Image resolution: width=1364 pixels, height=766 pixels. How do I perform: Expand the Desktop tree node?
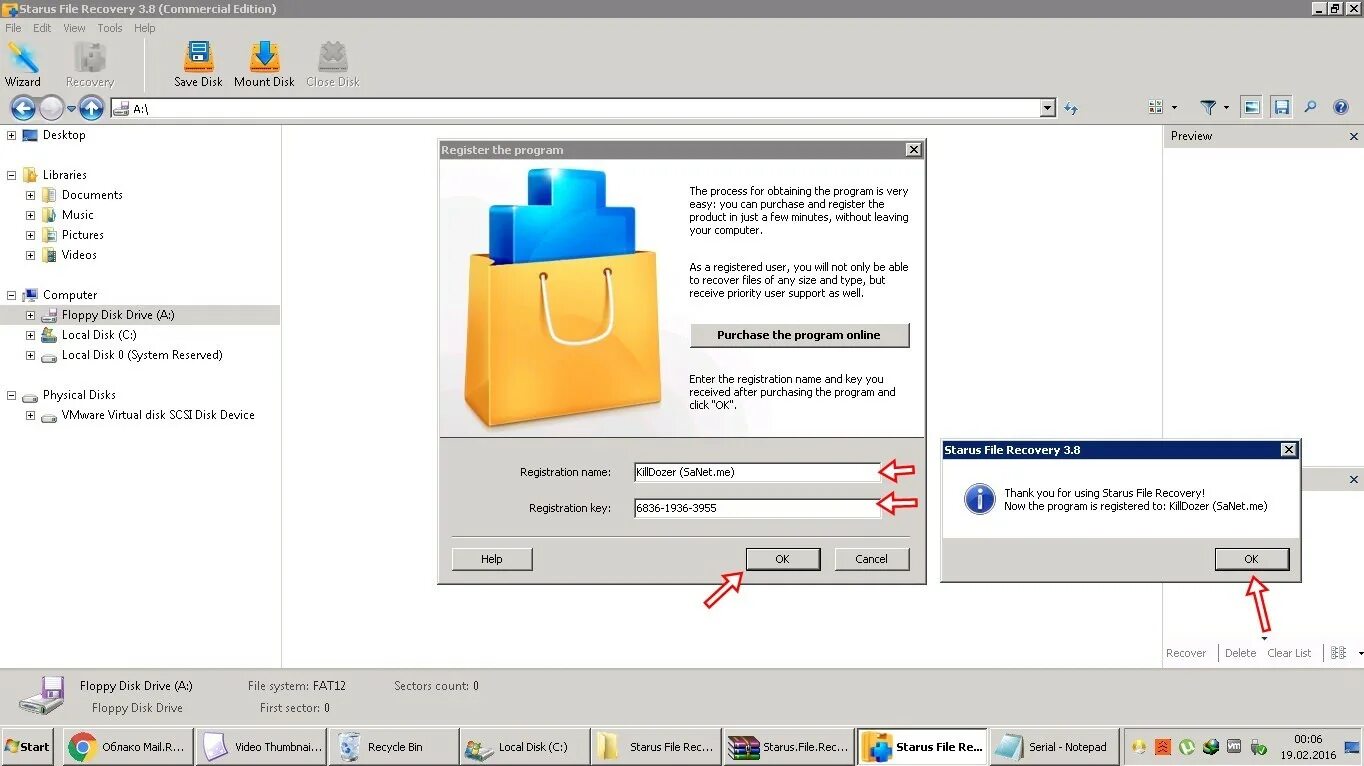click(x=11, y=135)
